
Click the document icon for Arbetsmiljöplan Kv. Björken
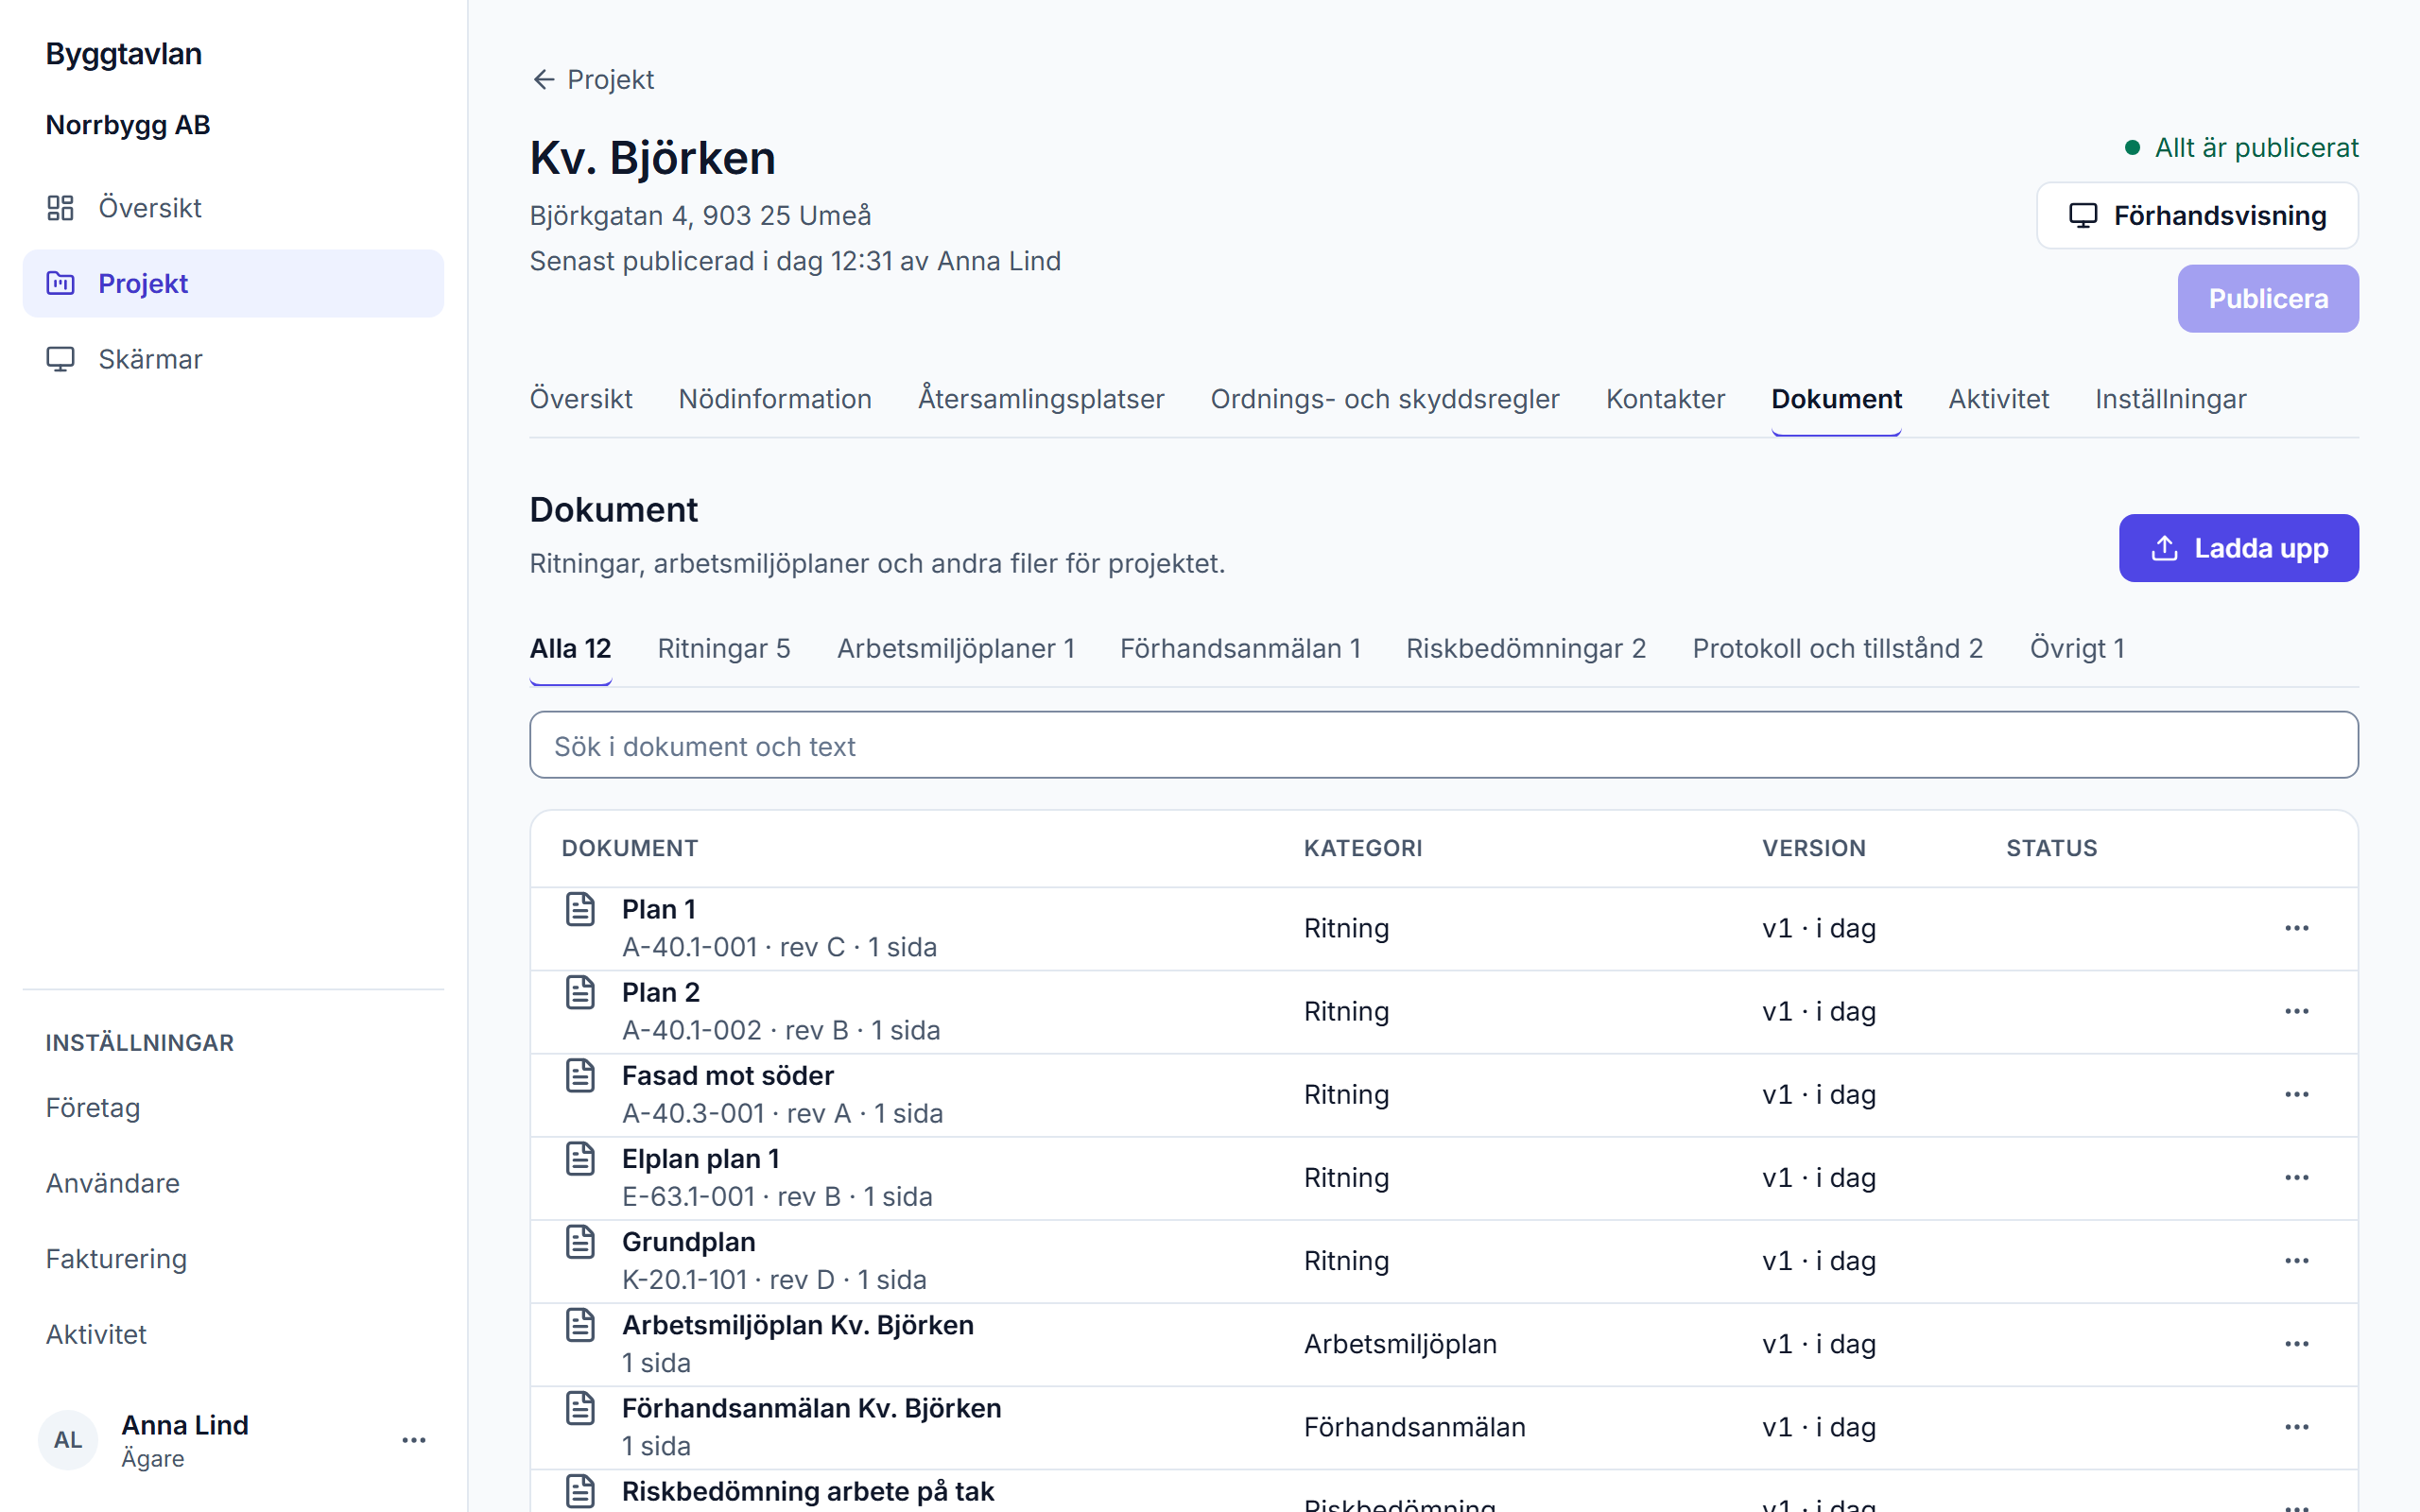coord(581,1324)
